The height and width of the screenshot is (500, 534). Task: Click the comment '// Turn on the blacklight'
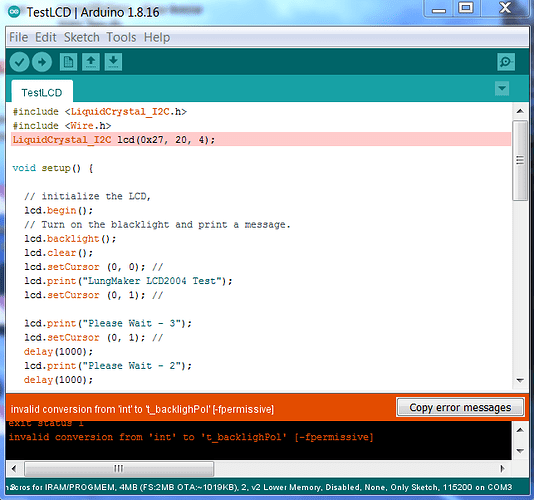pos(157,225)
